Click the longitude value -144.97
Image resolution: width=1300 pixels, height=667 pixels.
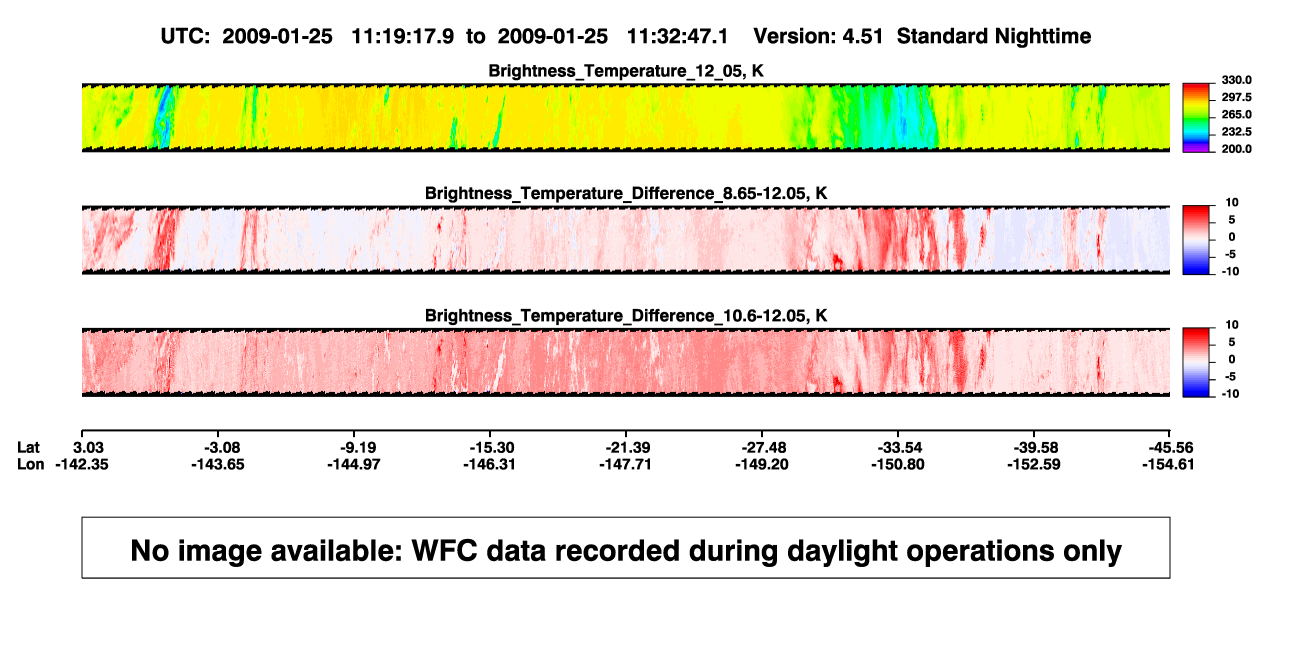(354, 464)
